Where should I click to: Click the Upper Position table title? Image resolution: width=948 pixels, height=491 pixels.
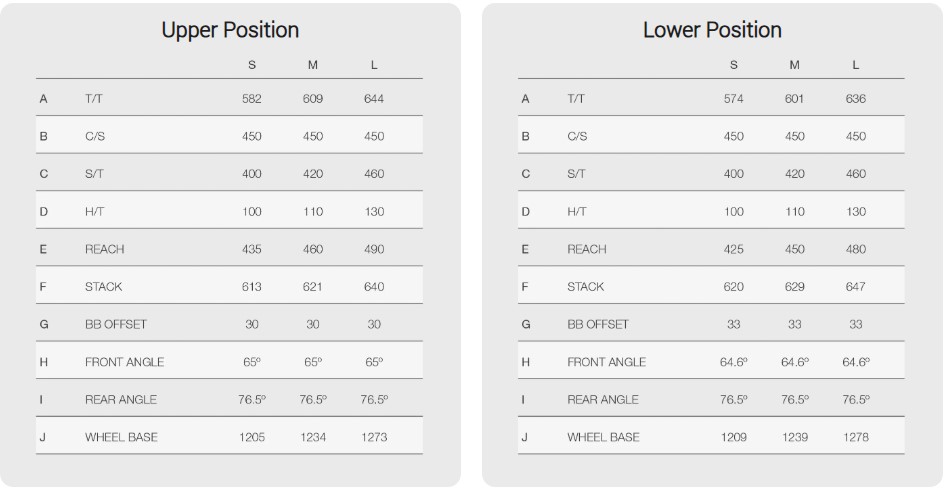coord(230,30)
